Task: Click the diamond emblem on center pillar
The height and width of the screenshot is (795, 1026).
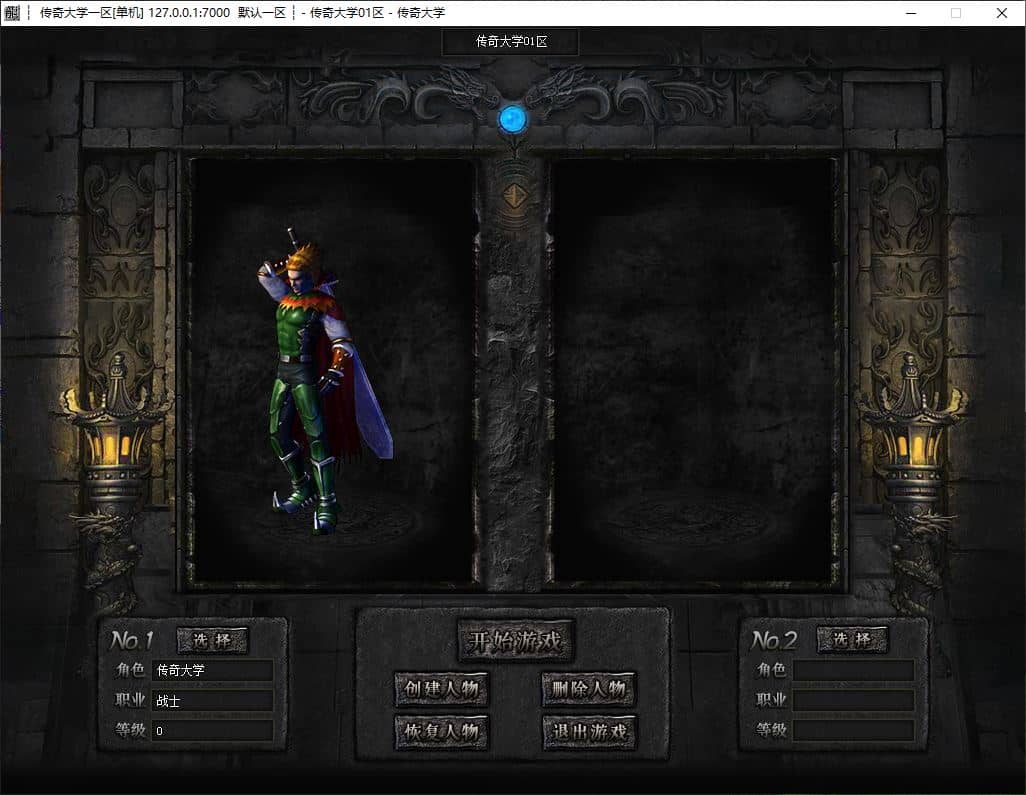Action: pos(514,196)
